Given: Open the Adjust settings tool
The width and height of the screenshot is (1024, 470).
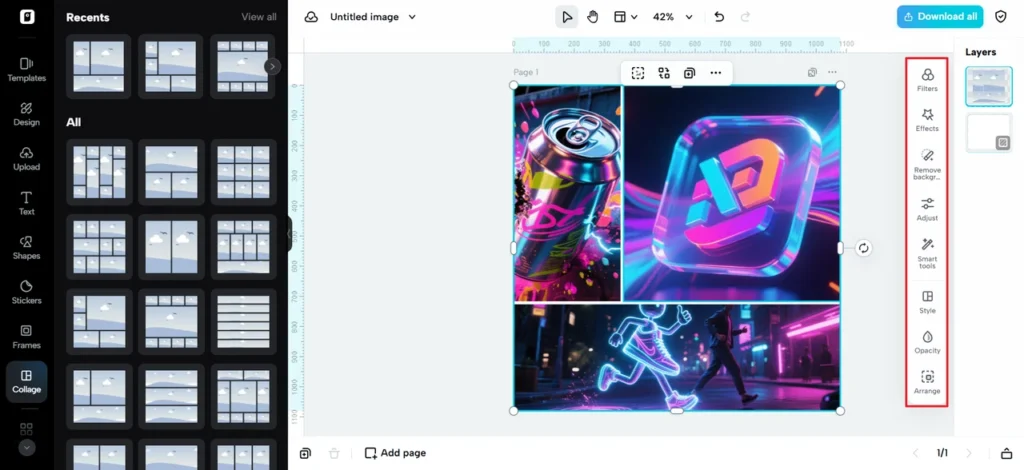Looking at the screenshot, I should [x=927, y=210].
